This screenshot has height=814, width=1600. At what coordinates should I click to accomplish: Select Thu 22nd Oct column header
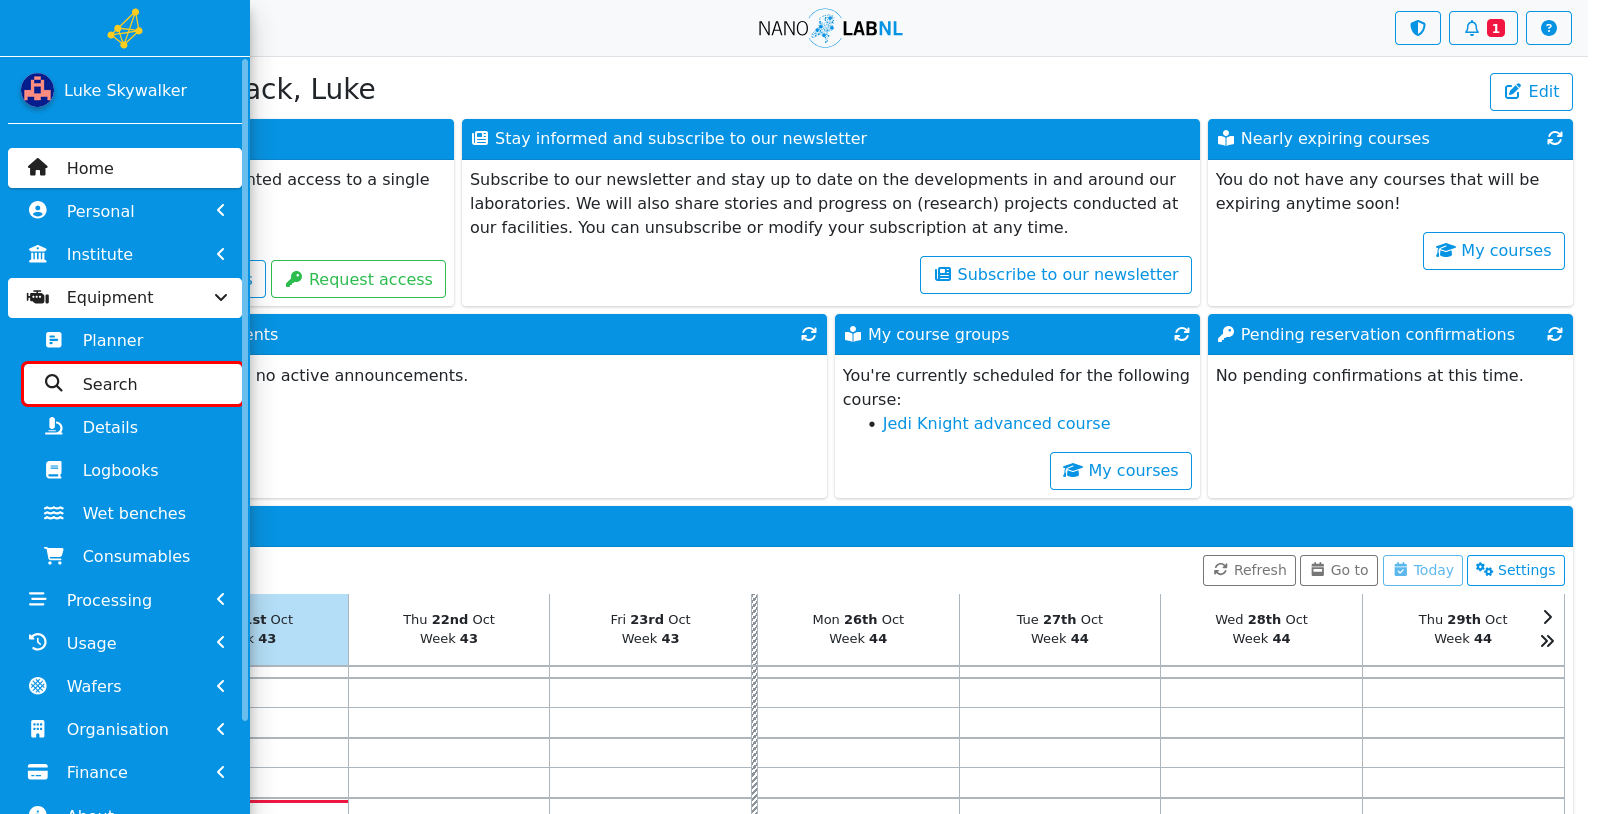coord(449,629)
